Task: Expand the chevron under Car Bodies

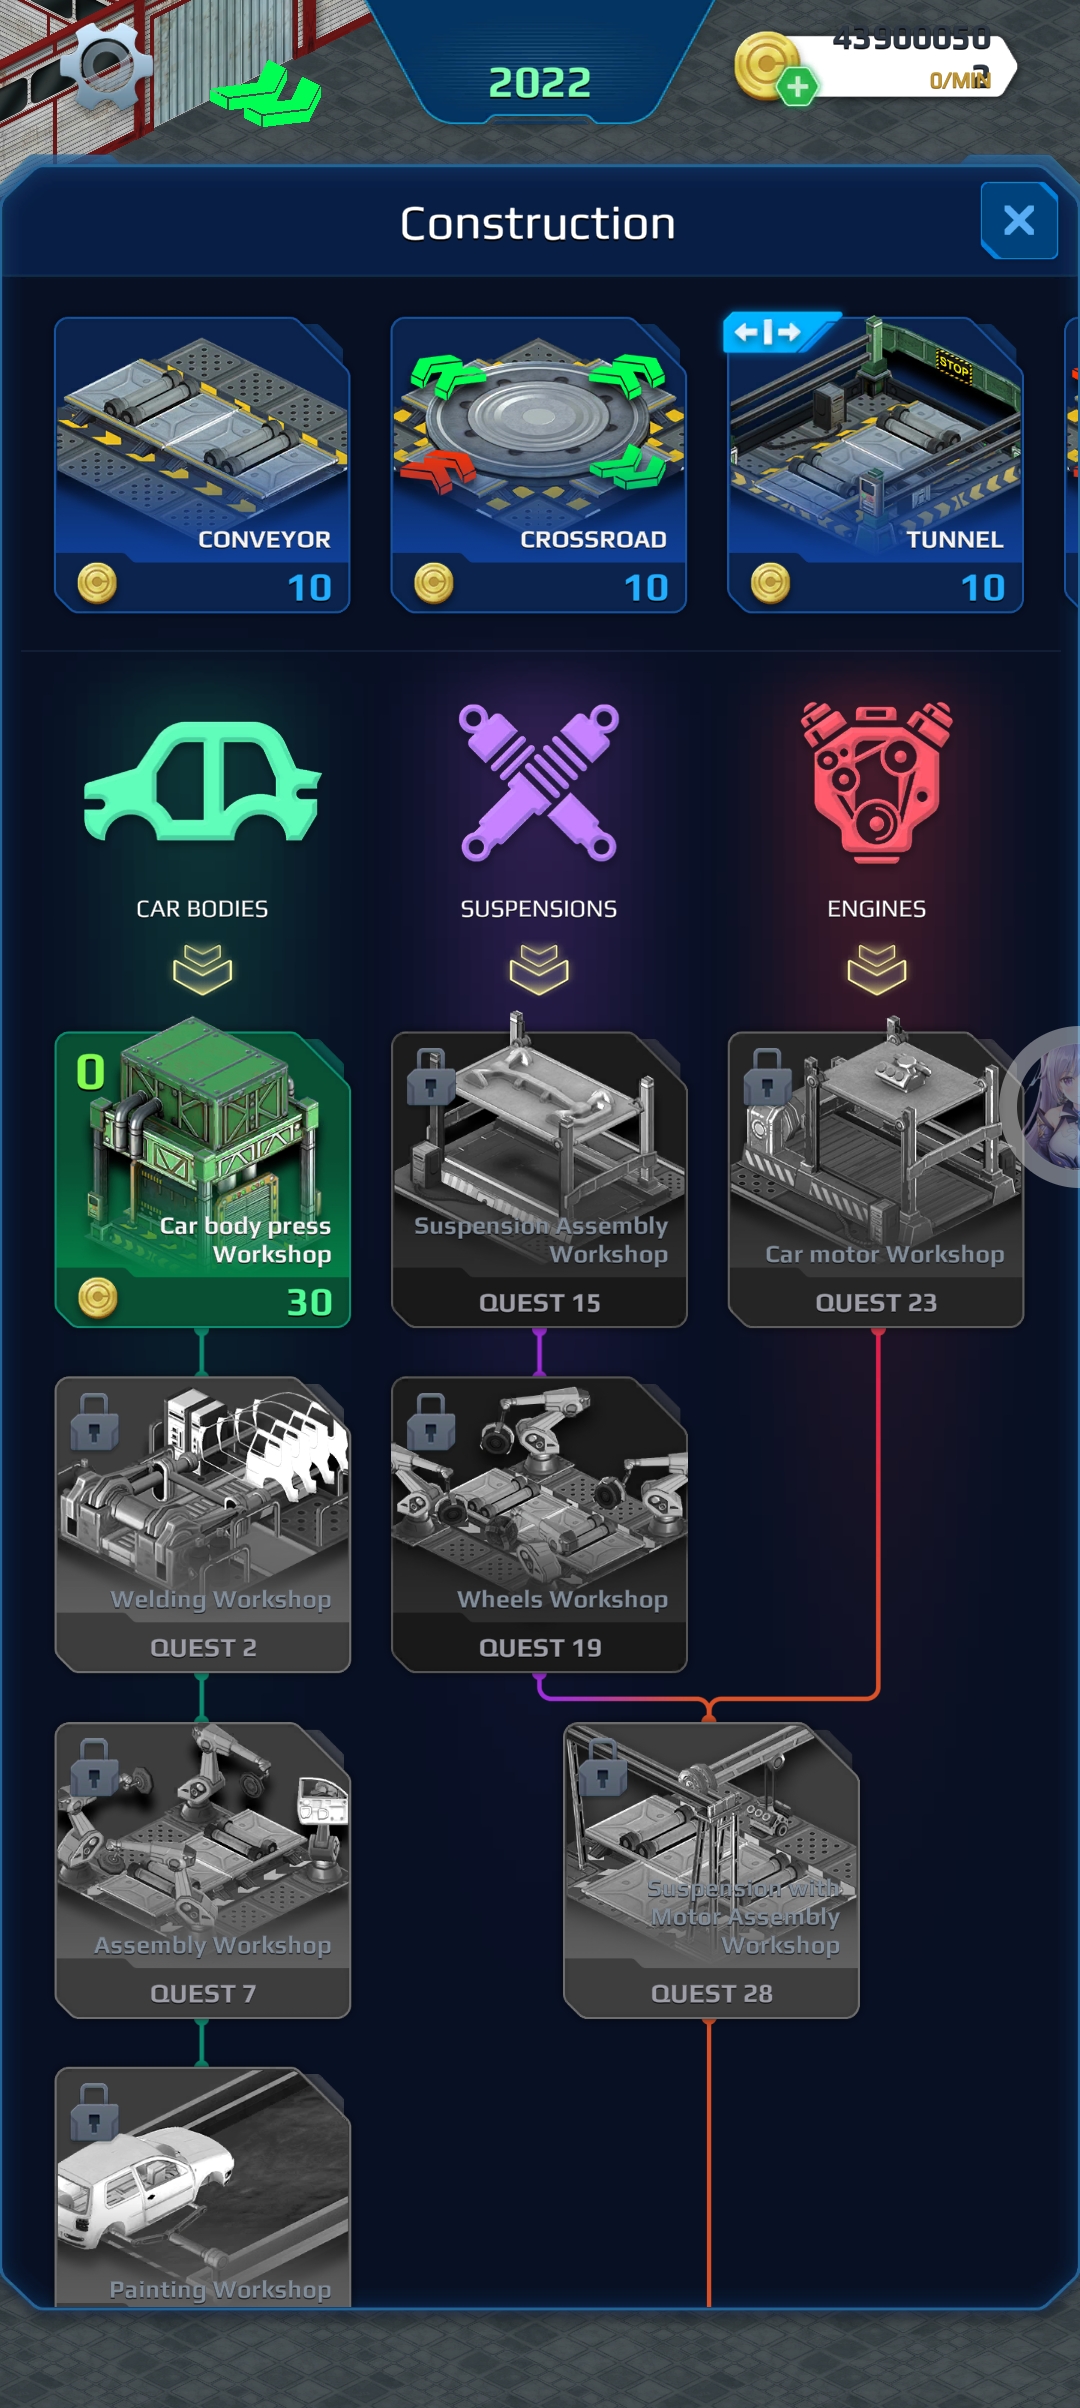Action: (x=202, y=969)
